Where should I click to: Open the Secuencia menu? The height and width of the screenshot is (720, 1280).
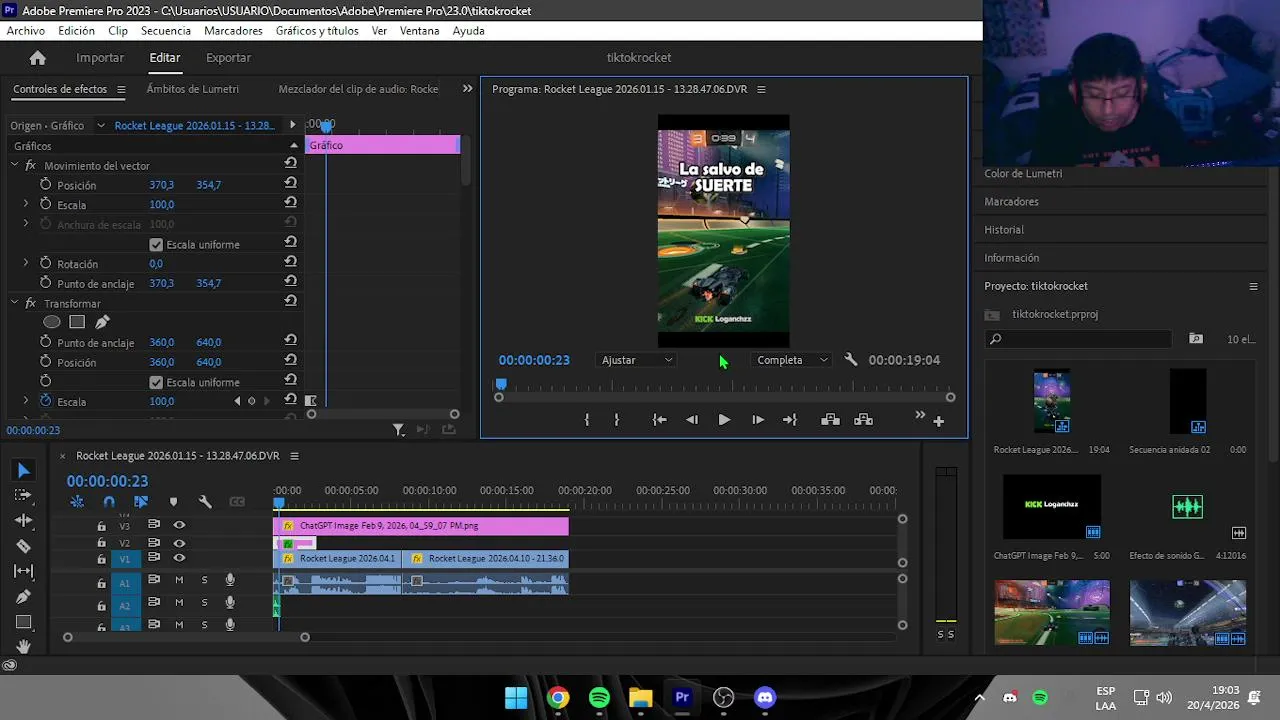pyautogui.click(x=166, y=31)
